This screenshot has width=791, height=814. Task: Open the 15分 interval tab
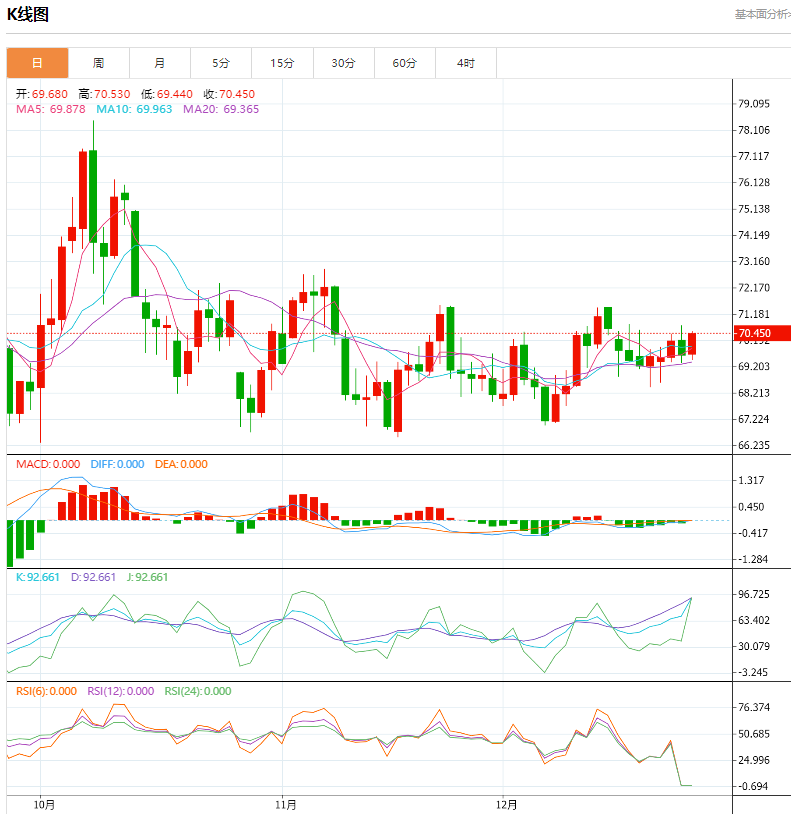pyautogui.click(x=282, y=63)
